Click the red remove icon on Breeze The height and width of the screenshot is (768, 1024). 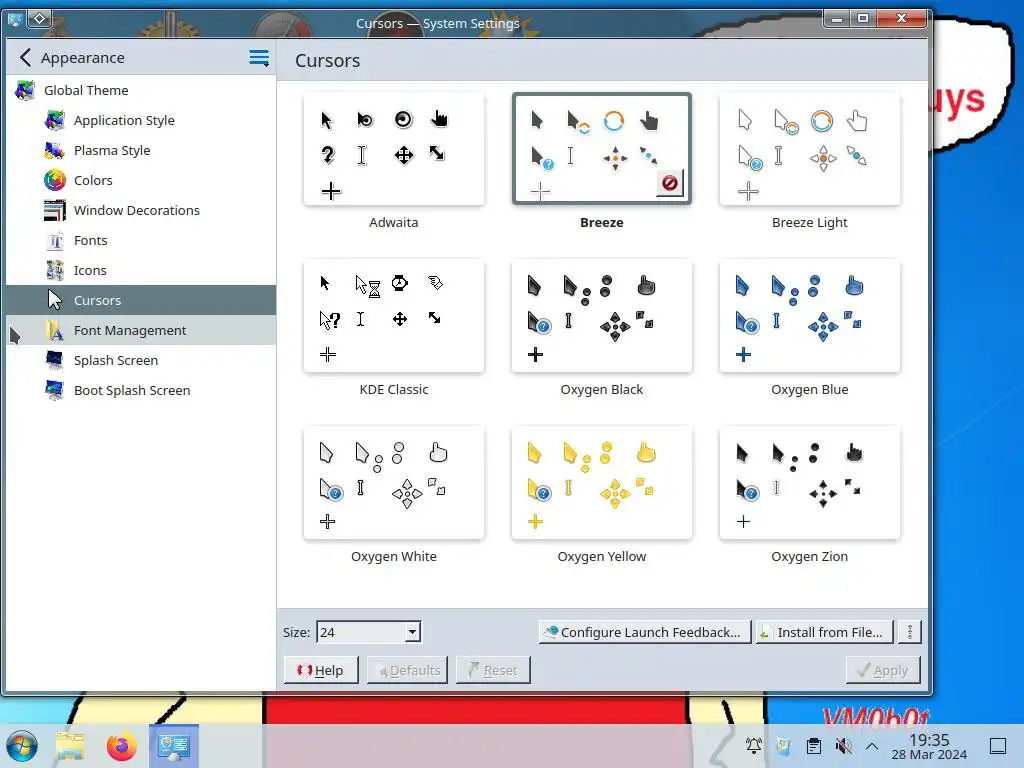point(669,183)
